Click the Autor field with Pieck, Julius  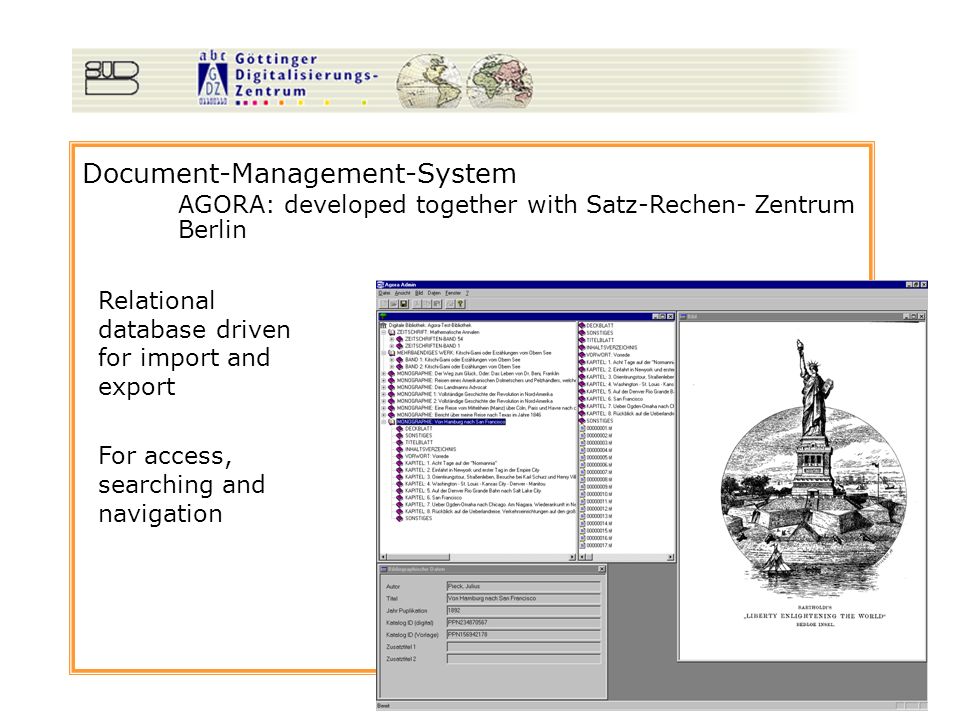coord(523,586)
